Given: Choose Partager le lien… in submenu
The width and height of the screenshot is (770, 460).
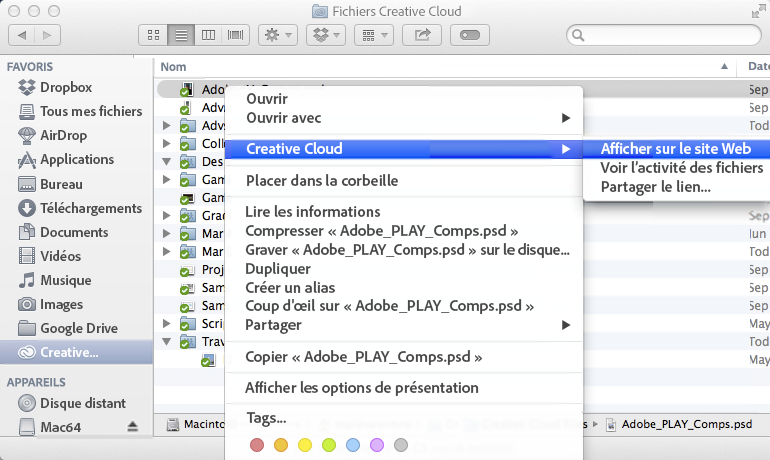Looking at the screenshot, I should click(676, 187).
